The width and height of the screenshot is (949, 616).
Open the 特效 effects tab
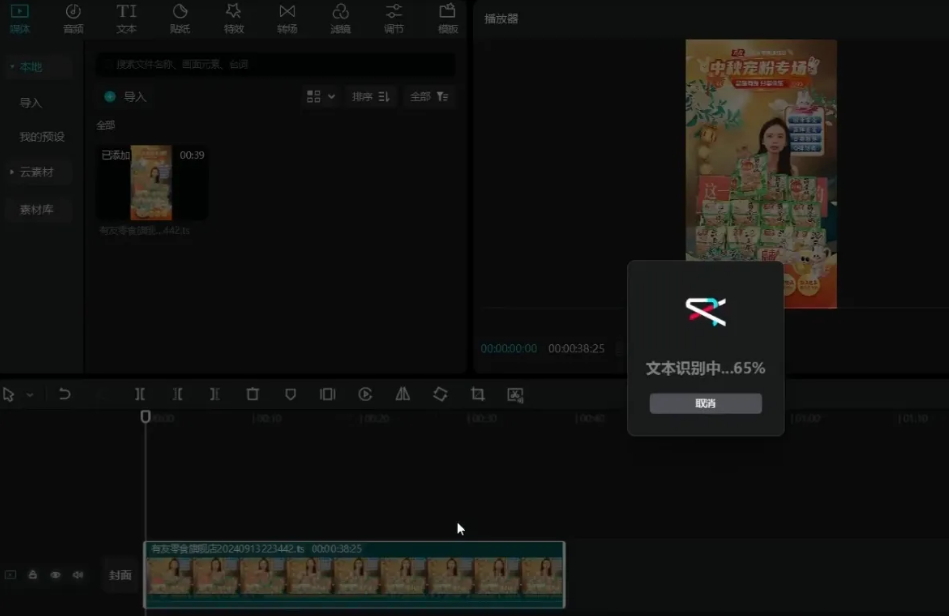tap(234, 19)
